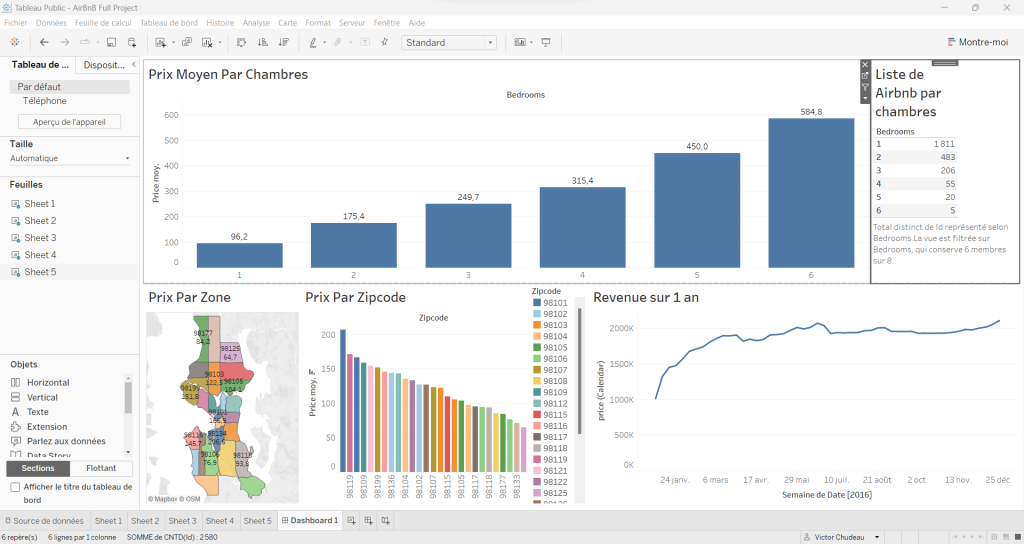Click the save workbook icon
The width and height of the screenshot is (1024, 544).
(111, 42)
